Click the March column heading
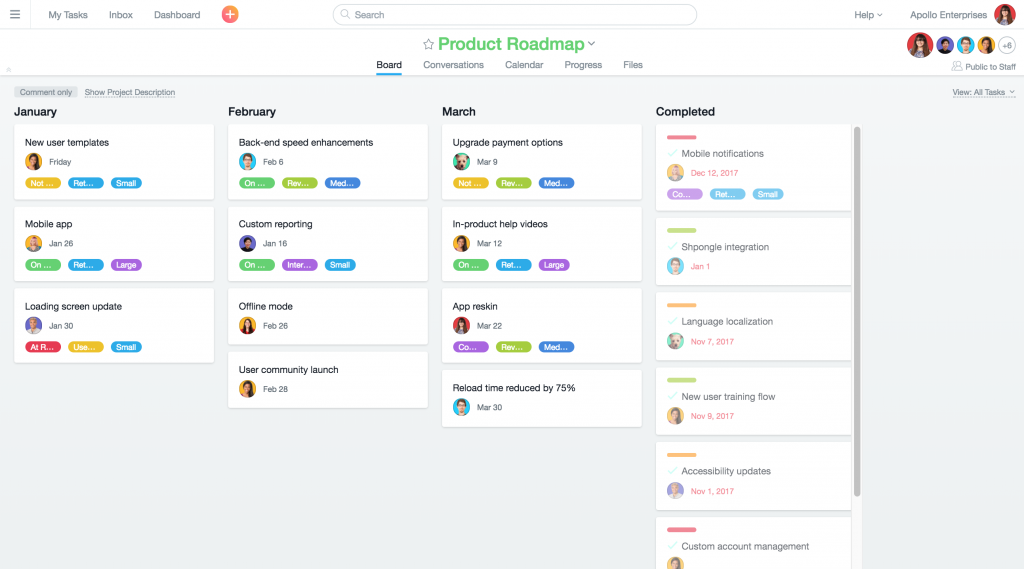The height and width of the screenshot is (569, 1024). pos(458,112)
